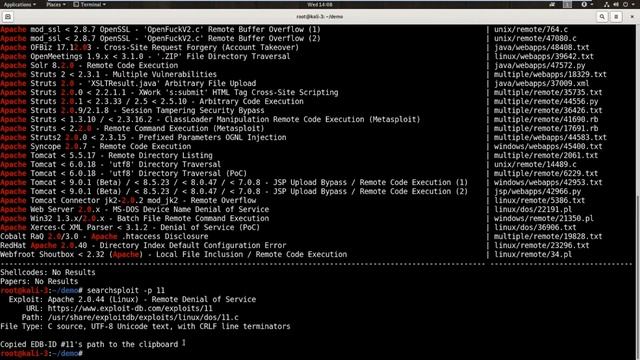Click the path linux/remote/23296.txt
Screen dimensions: 640x360
coord(542,245)
